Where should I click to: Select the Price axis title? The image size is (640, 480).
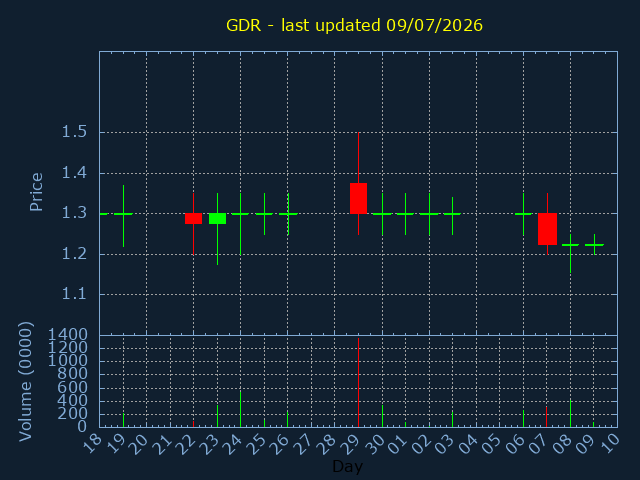point(36,192)
